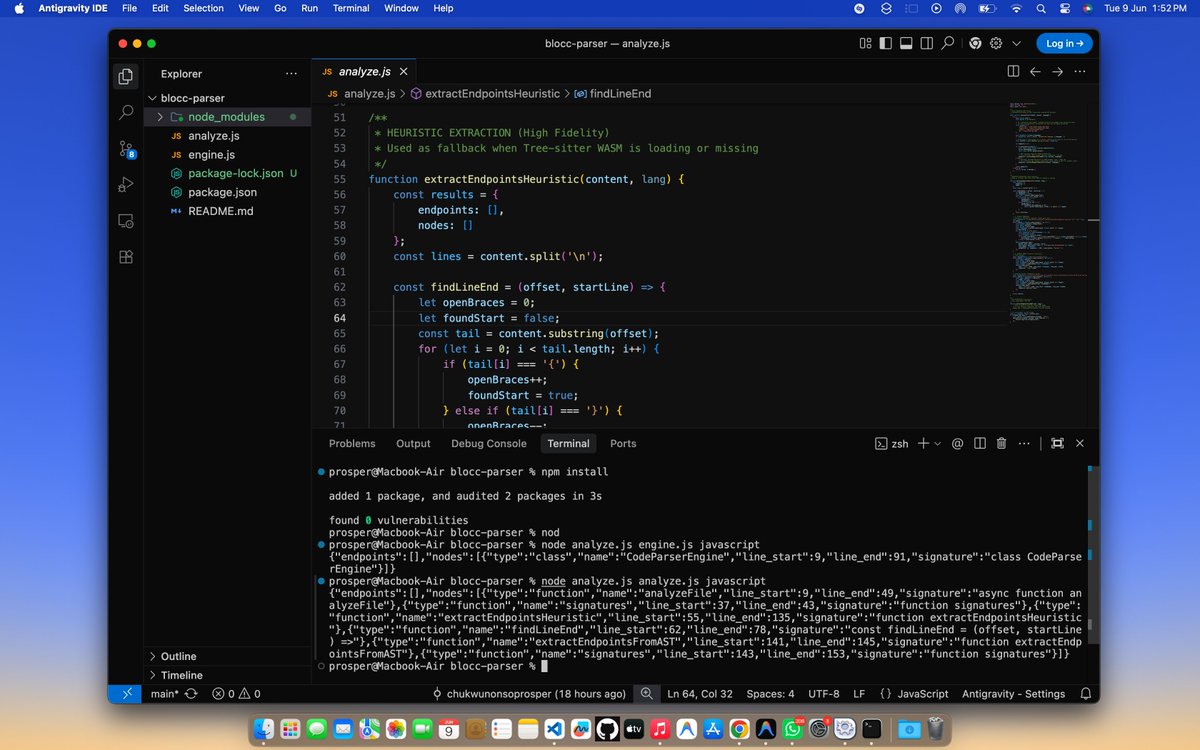Open the Selection menu in menu bar
1200x750 pixels.
pyautogui.click(x=203, y=8)
